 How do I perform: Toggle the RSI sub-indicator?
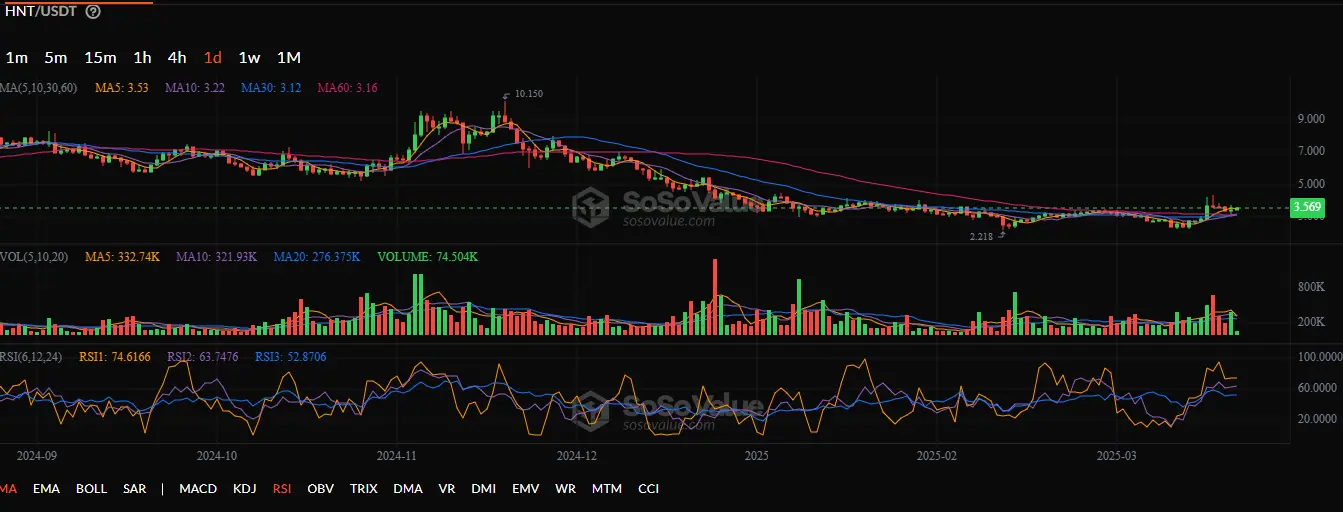(282, 489)
